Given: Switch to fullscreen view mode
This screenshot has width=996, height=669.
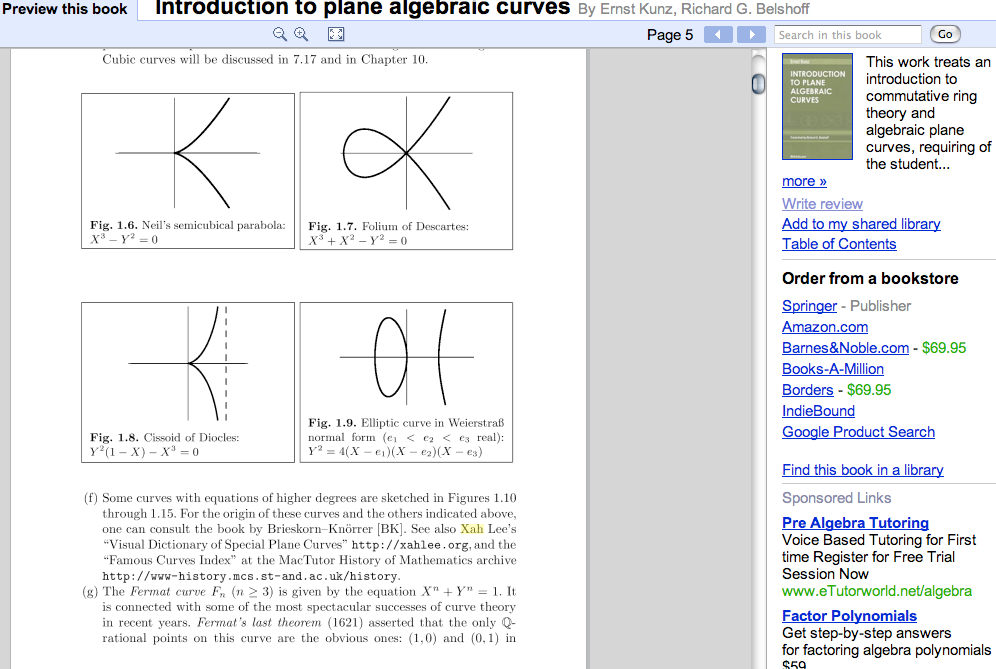Looking at the screenshot, I should (x=336, y=35).
